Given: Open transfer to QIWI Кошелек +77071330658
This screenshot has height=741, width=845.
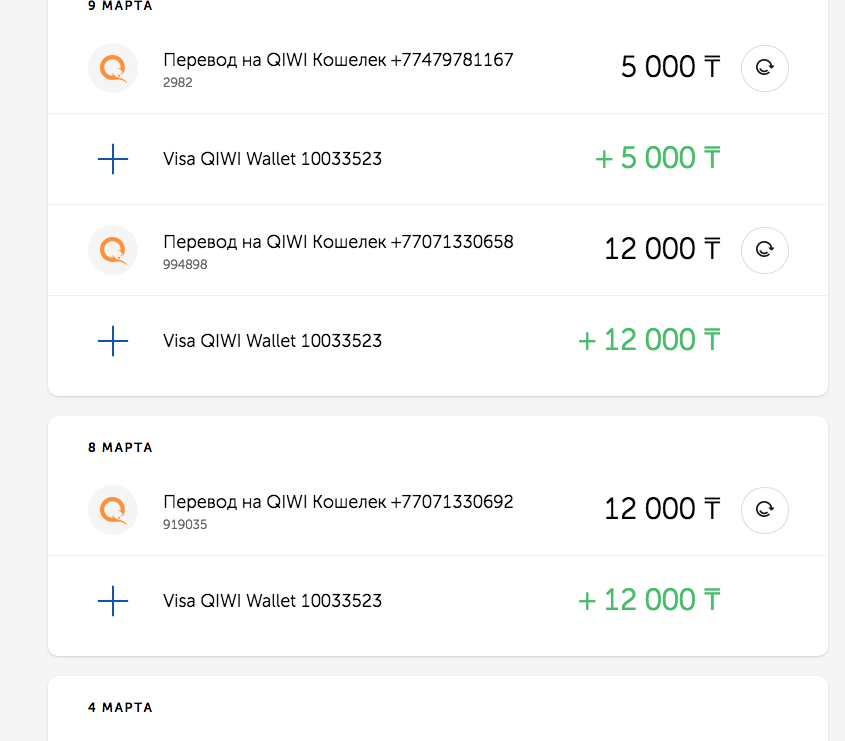Looking at the screenshot, I should click(x=438, y=250).
